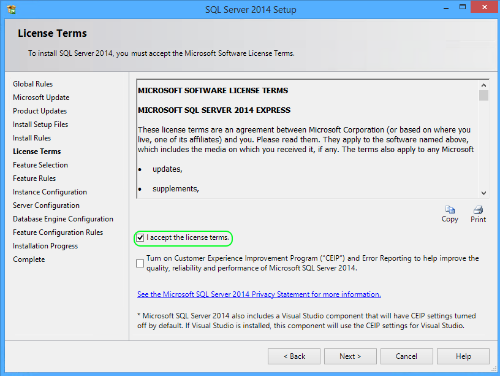Enable the CEIP and Error Reporting checkbox
The height and width of the screenshot is (376, 500).
pyautogui.click(x=140, y=263)
